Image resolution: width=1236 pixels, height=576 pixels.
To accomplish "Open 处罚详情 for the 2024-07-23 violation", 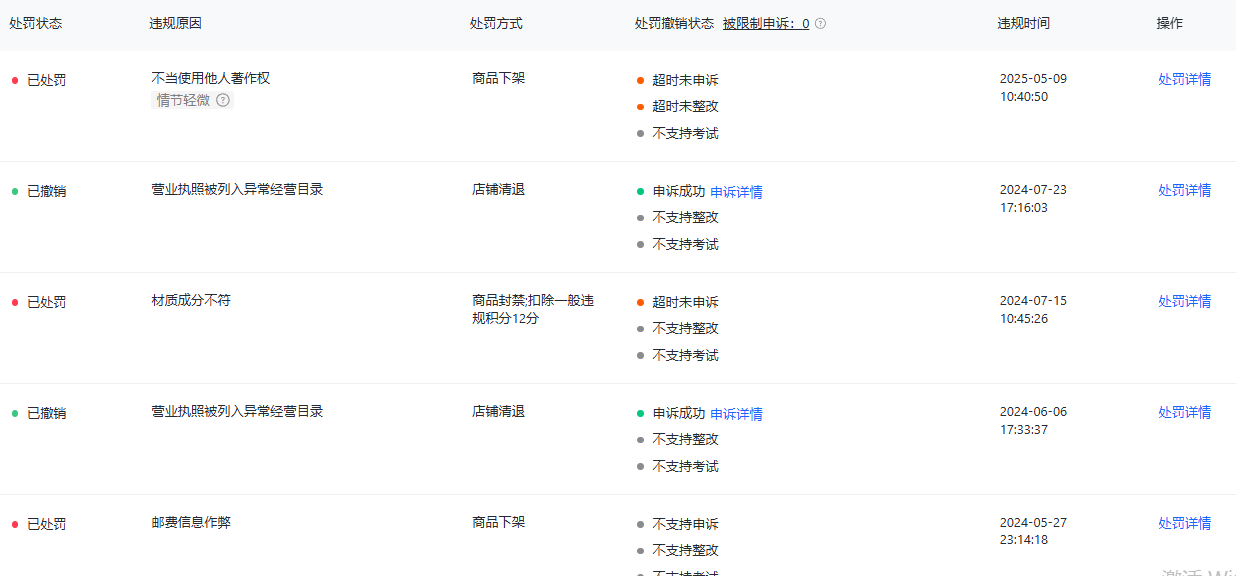I will [x=1184, y=190].
